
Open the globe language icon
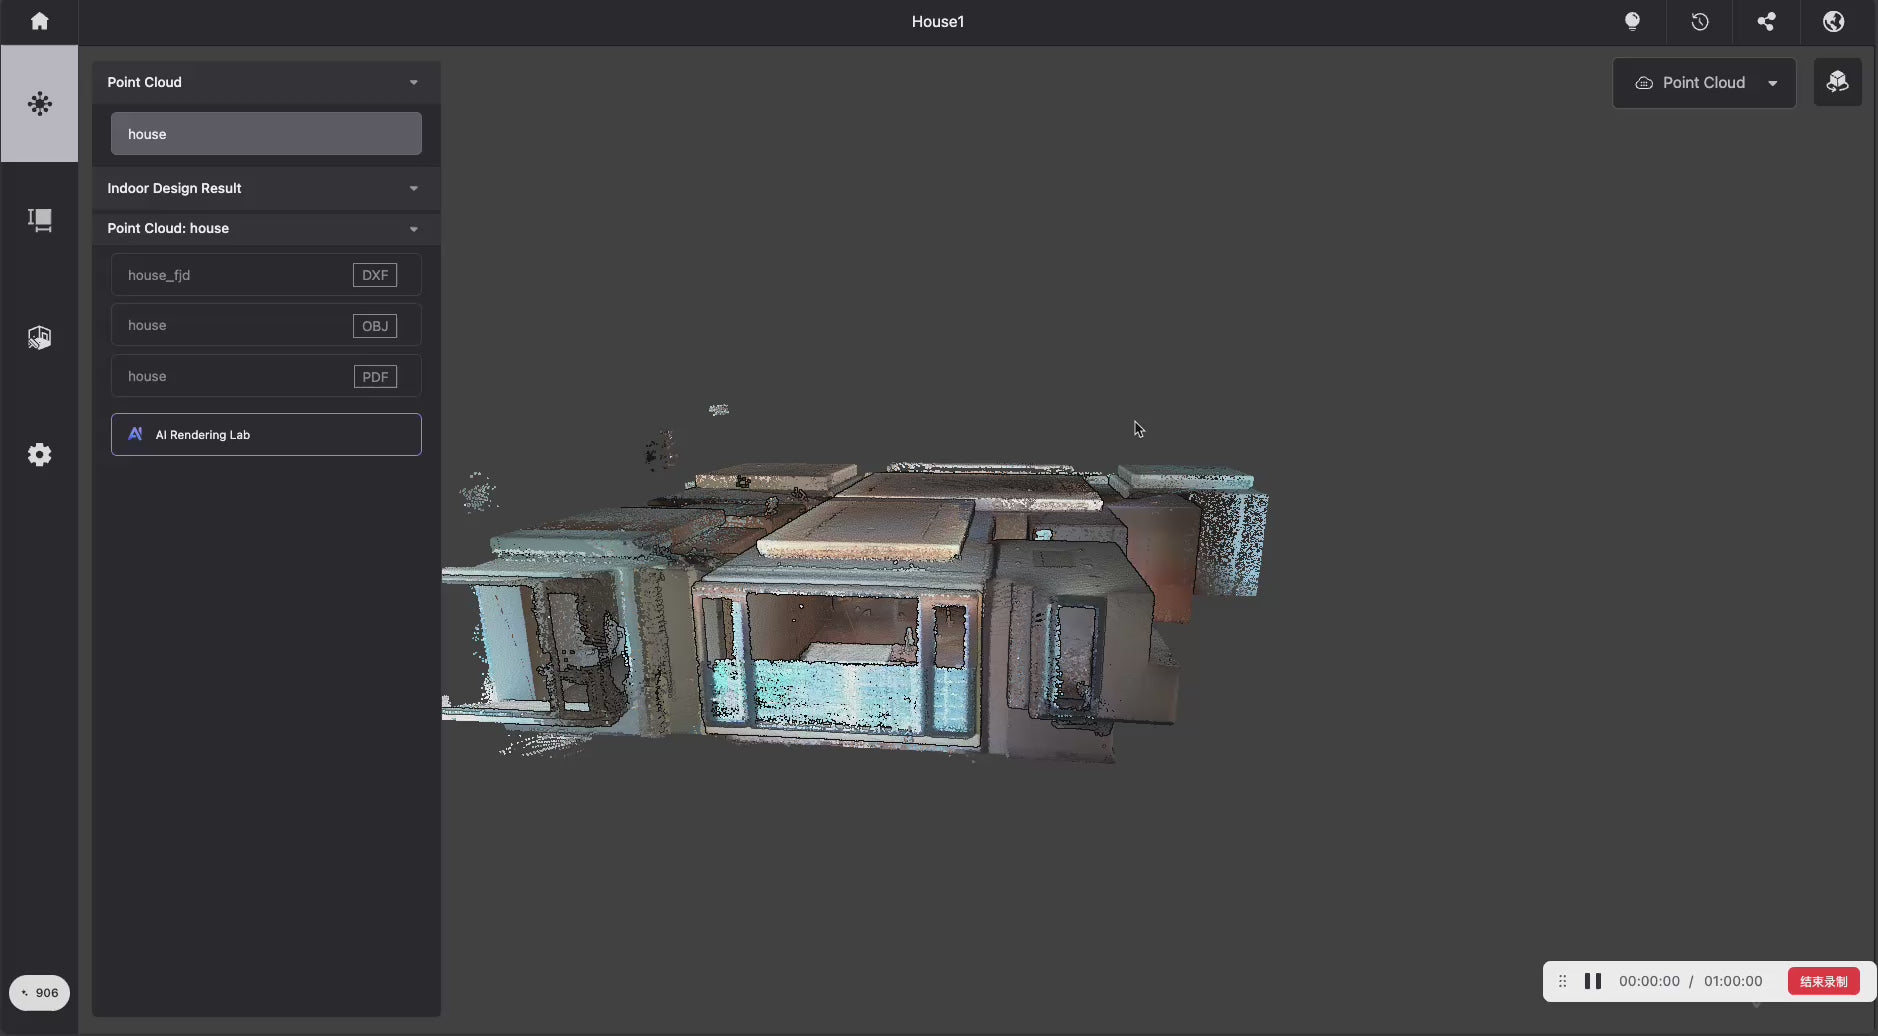click(1833, 21)
